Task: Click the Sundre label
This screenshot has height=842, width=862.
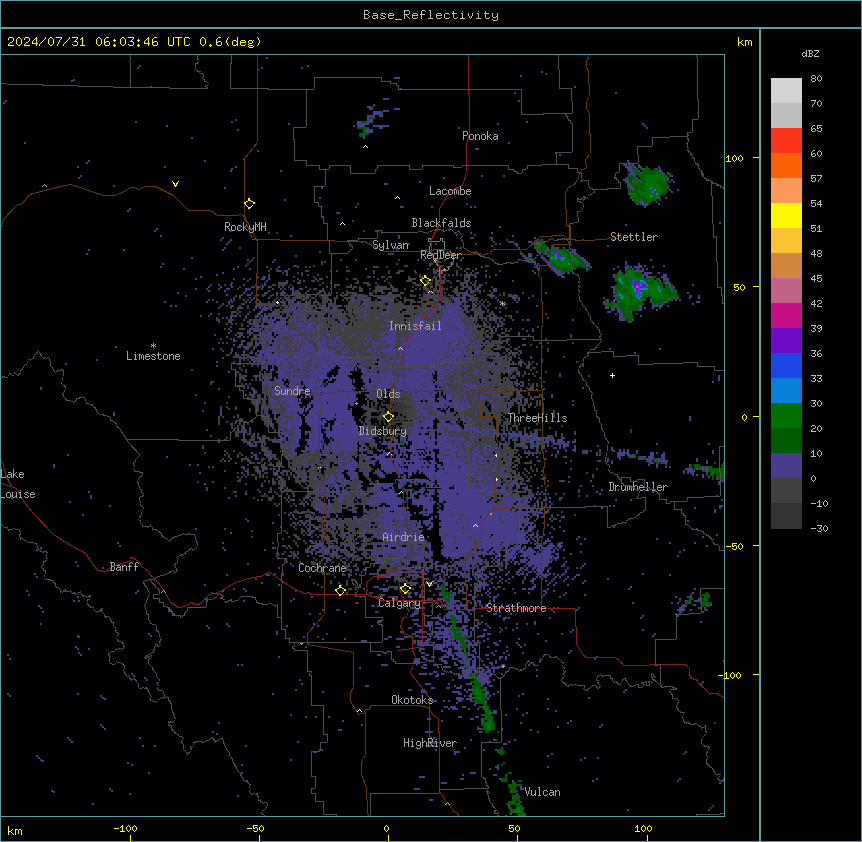Action: (292, 391)
